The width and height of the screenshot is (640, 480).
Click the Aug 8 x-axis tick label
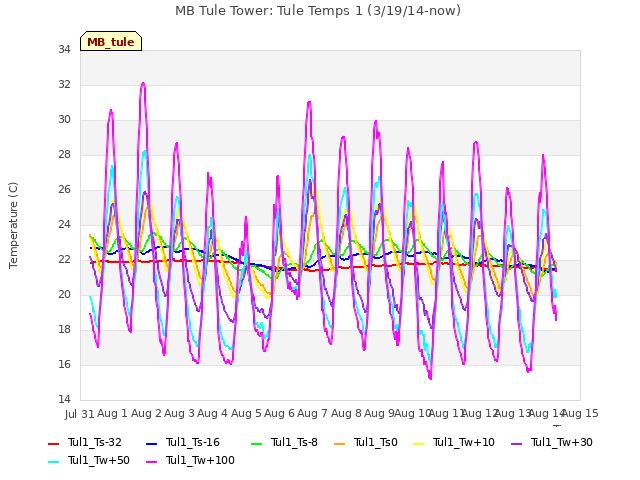tap(346, 413)
